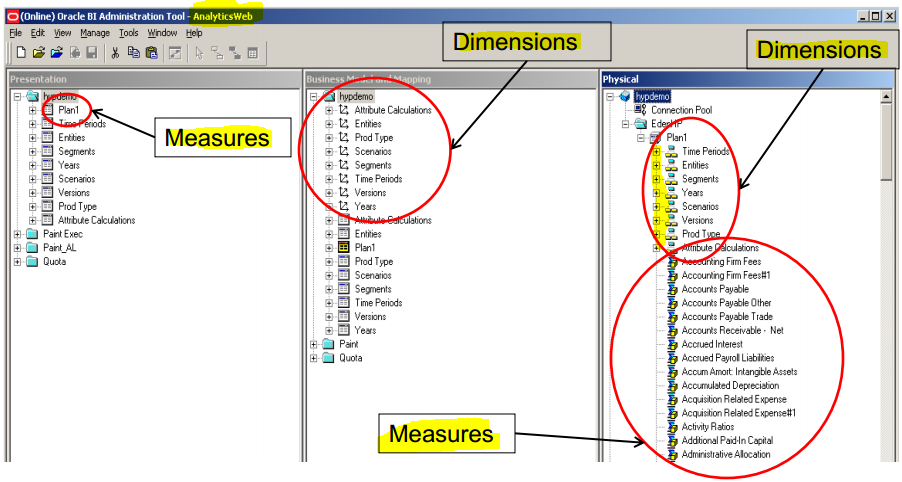Viewport: 902px width, 482px height.
Task: Open the Tools menu
Action: [128, 33]
